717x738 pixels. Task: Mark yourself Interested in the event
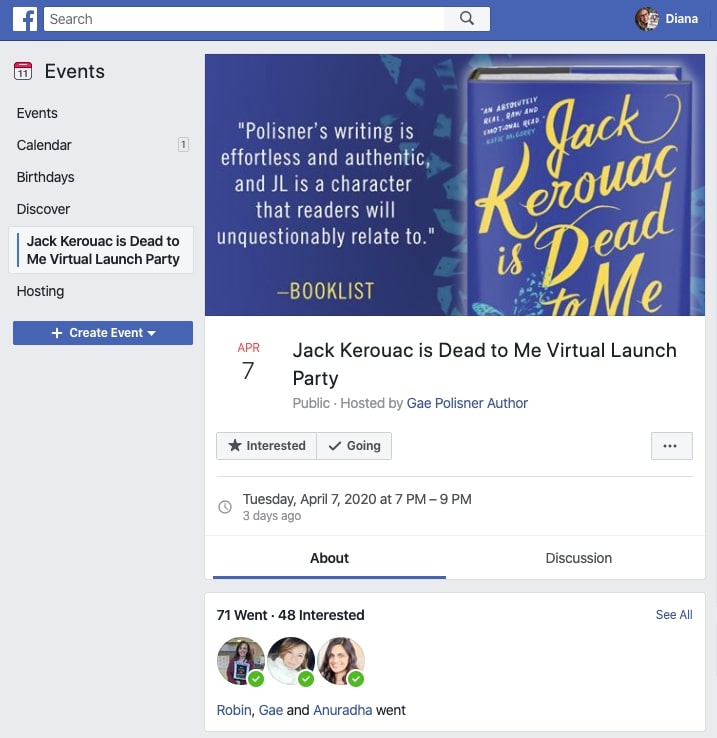266,446
